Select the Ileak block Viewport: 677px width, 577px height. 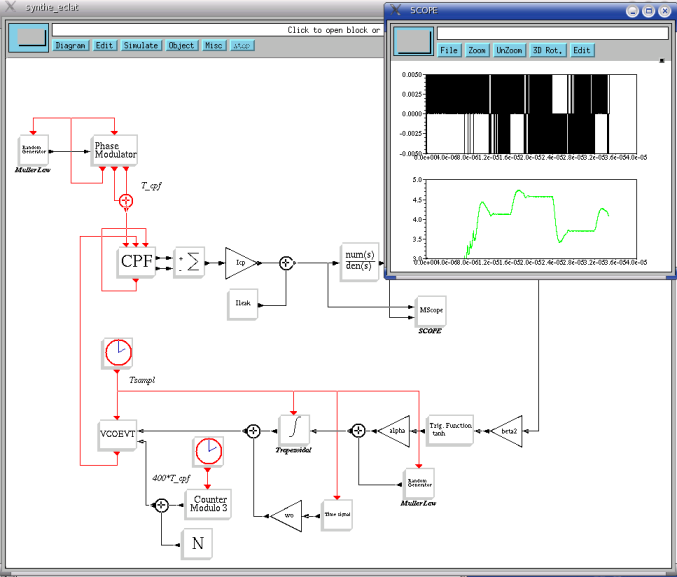(243, 304)
